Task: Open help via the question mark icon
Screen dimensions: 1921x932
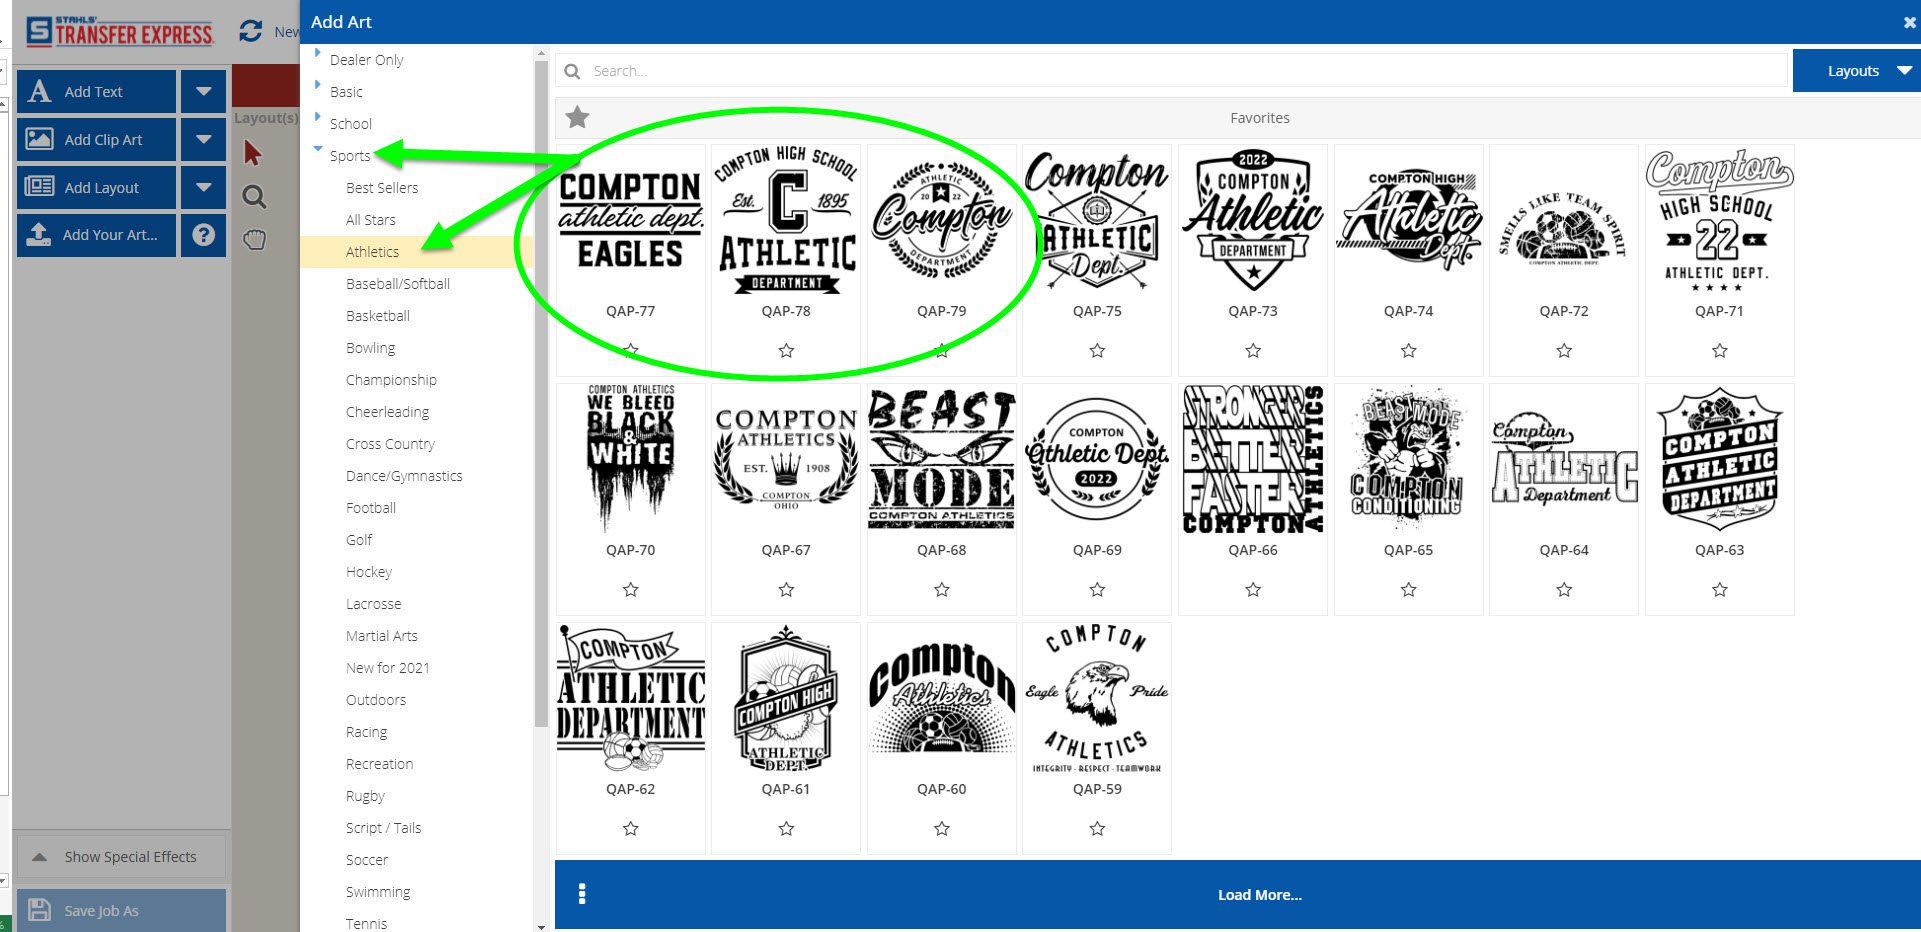Action: 203,235
